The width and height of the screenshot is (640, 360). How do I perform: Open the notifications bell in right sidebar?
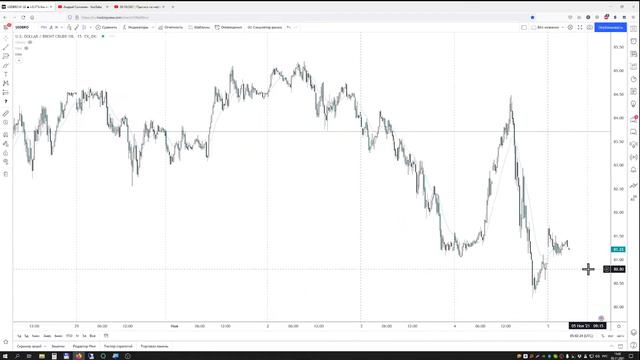pos(633,169)
